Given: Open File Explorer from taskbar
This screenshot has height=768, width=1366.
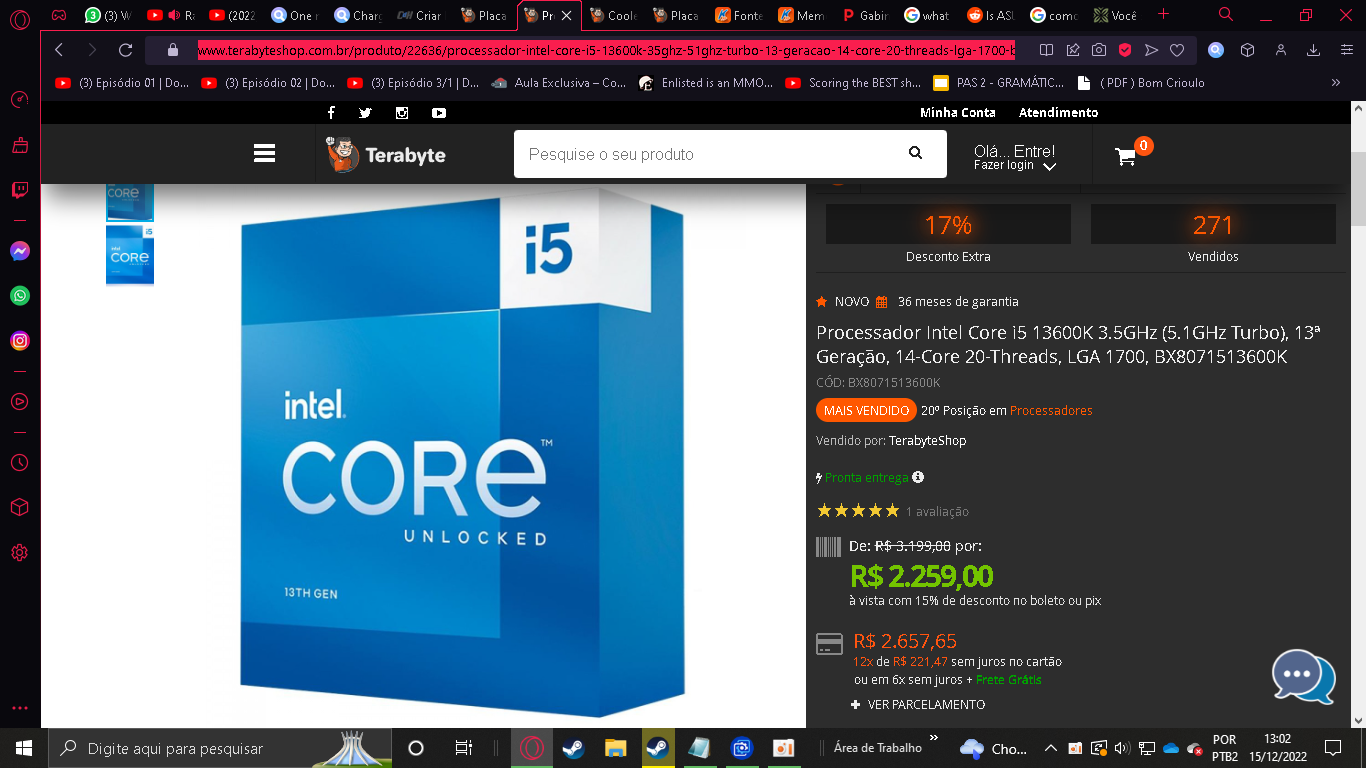Looking at the screenshot, I should 615,748.
